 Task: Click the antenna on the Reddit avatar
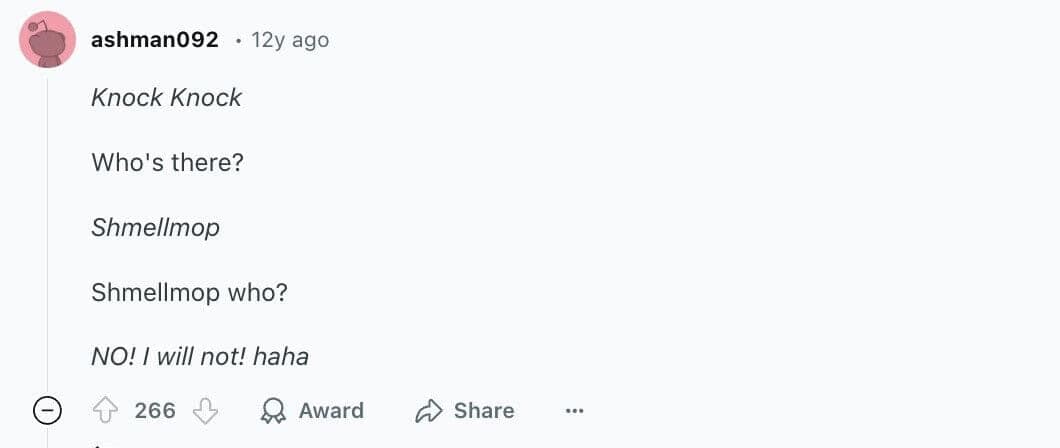coord(31,26)
